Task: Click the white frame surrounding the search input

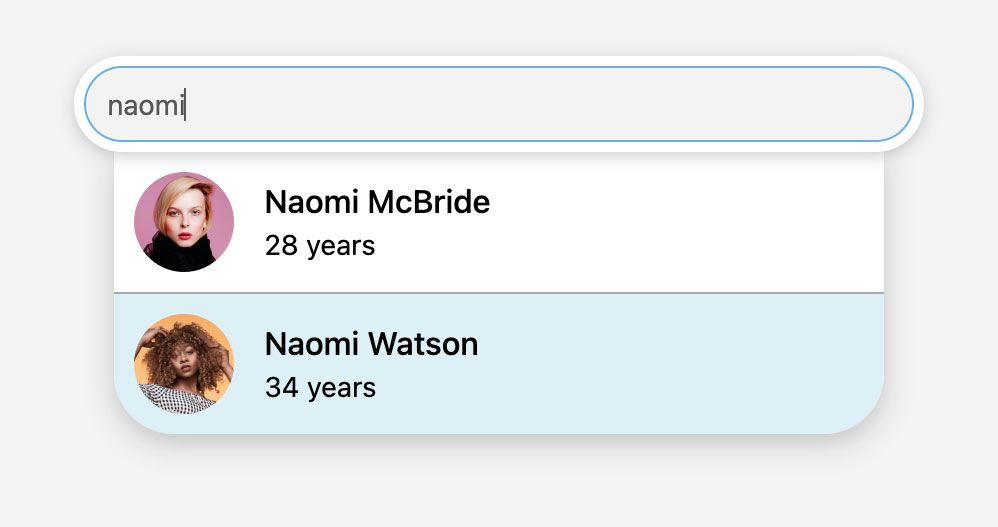Action: [499, 61]
